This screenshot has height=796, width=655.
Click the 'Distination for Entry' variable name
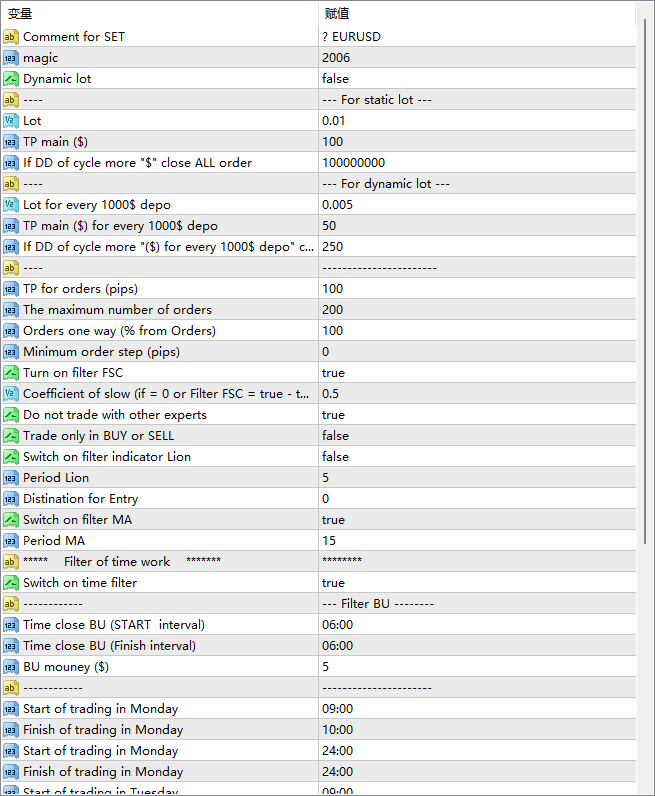tap(80, 499)
